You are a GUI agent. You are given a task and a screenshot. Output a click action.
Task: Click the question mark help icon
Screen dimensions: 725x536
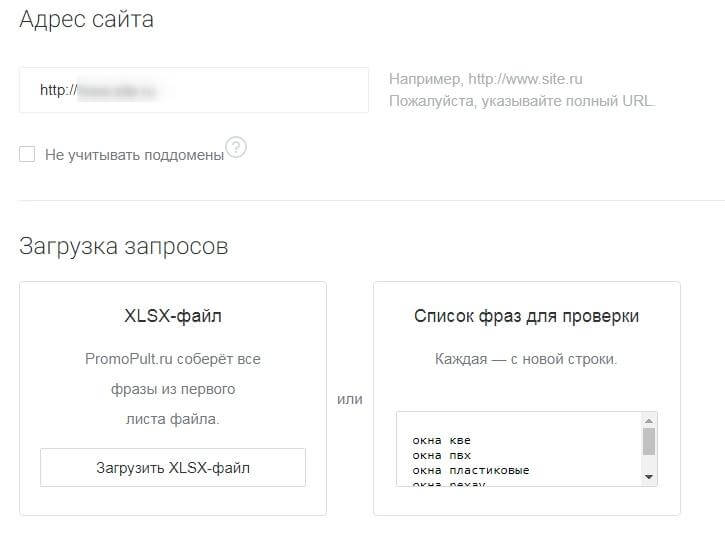click(x=236, y=148)
